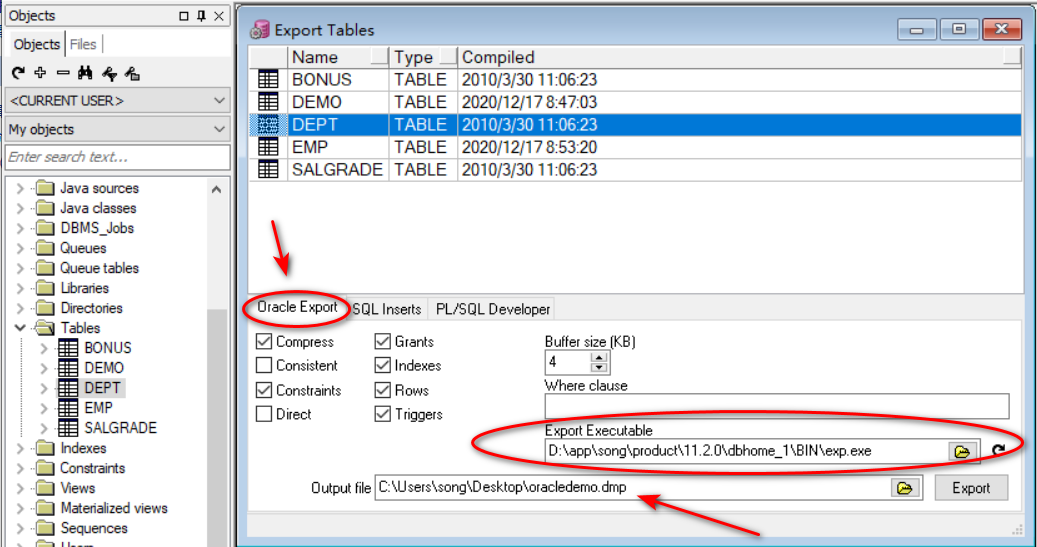This screenshot has width=1037, height=547.
Task: Toggle the Constraints checkbox
Action: 264,390
